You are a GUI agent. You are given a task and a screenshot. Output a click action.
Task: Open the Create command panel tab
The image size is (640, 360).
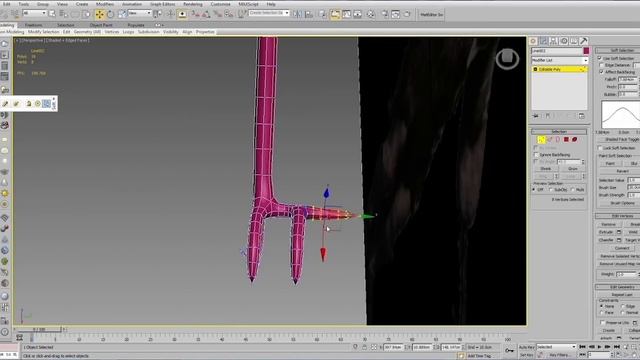(x=533, y=41)
